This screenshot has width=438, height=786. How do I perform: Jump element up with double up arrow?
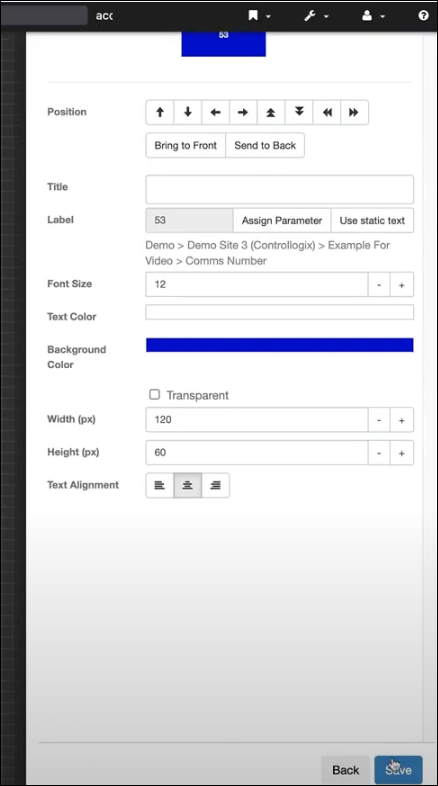coord(271,112)
